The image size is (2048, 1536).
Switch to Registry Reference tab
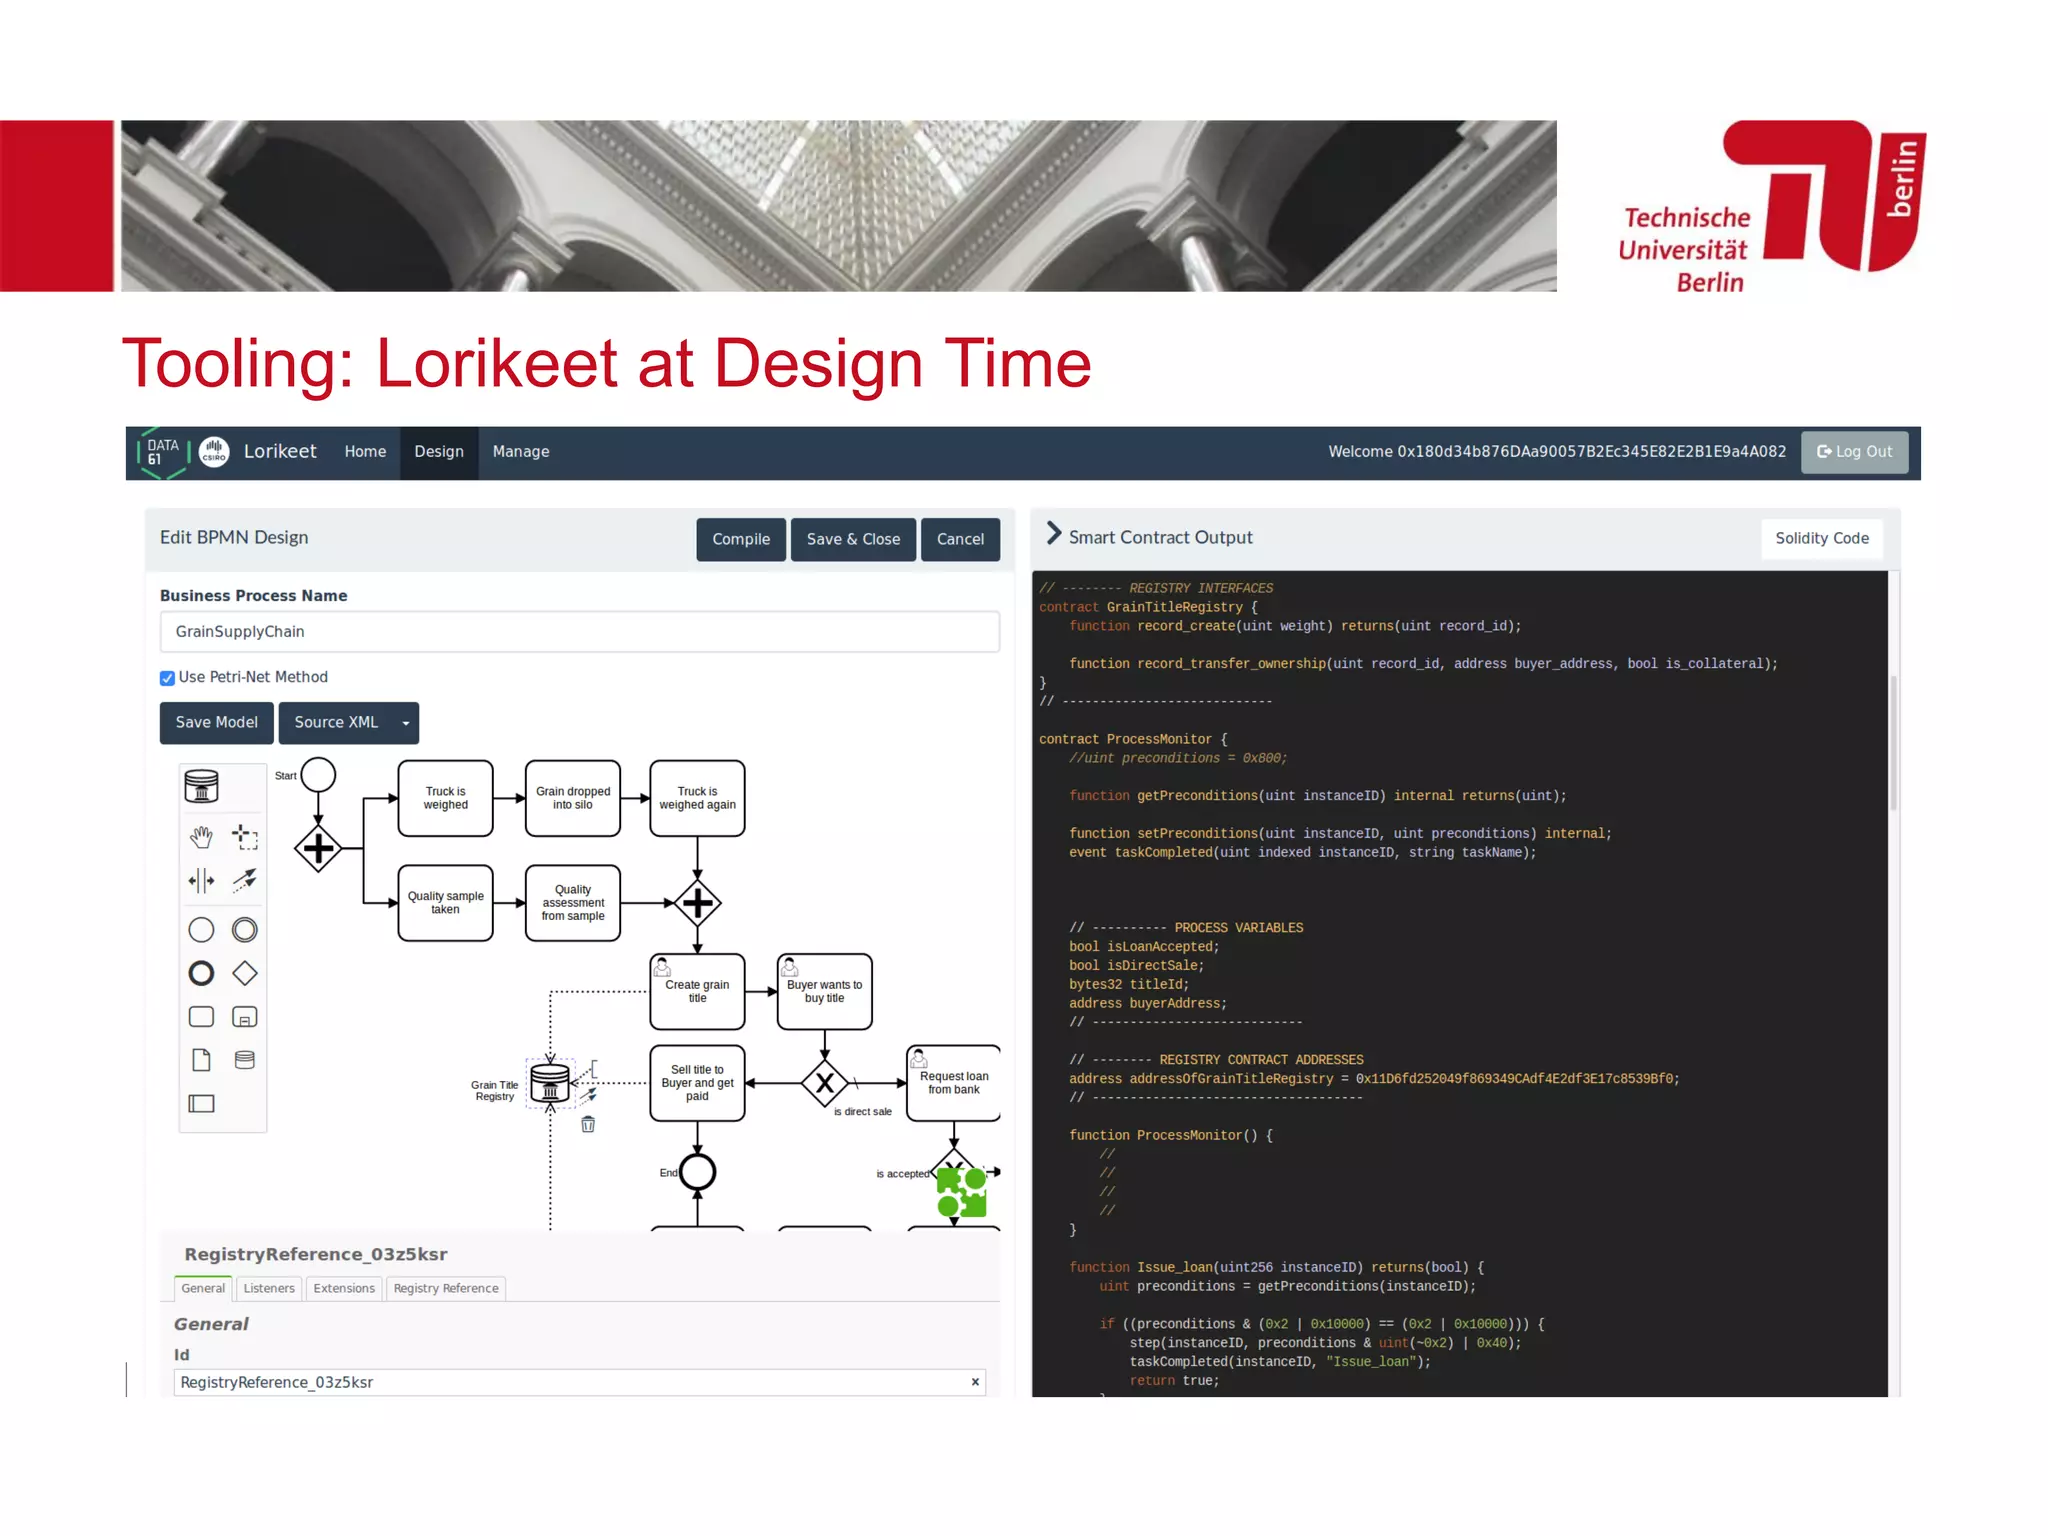[446, 1288]
